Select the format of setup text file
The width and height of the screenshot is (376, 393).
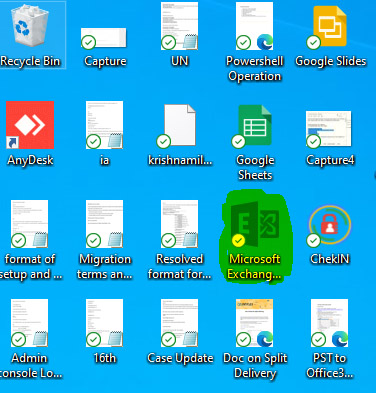29,224
